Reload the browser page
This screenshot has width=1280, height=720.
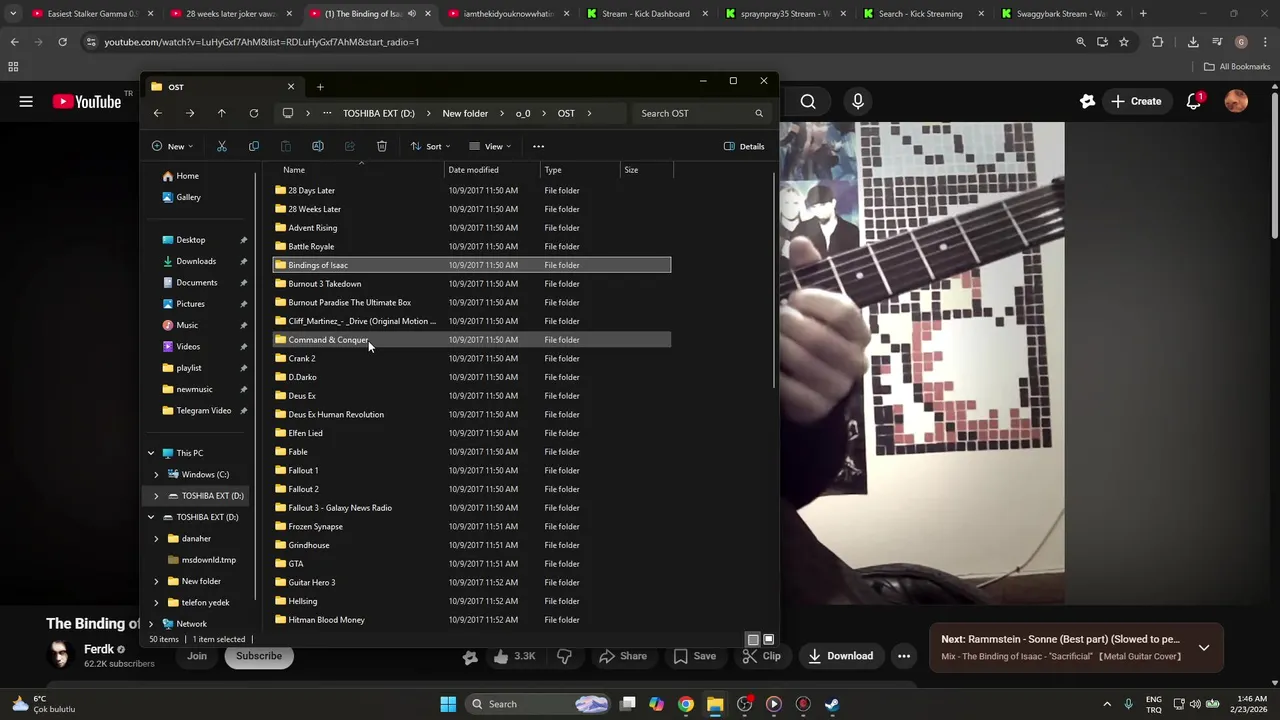pyautogui.click(x=62, y=42)
